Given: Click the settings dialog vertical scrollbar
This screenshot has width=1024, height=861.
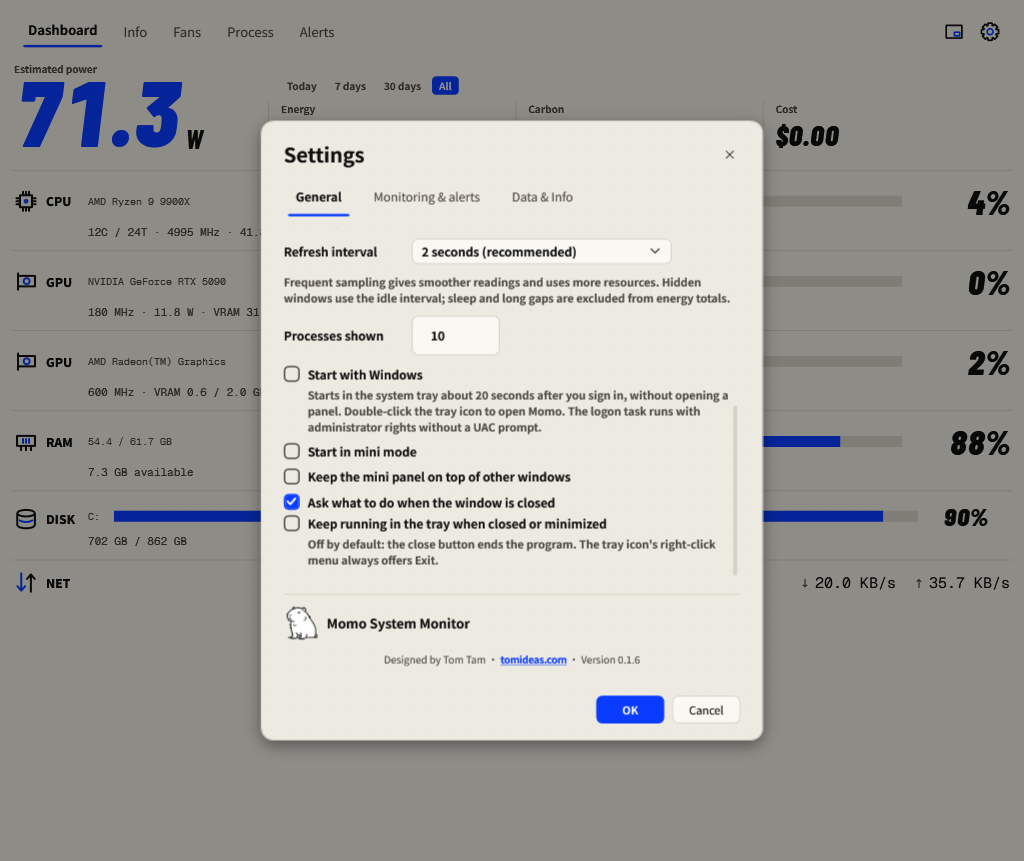Looking at the screenshot, I should [735, 490].
